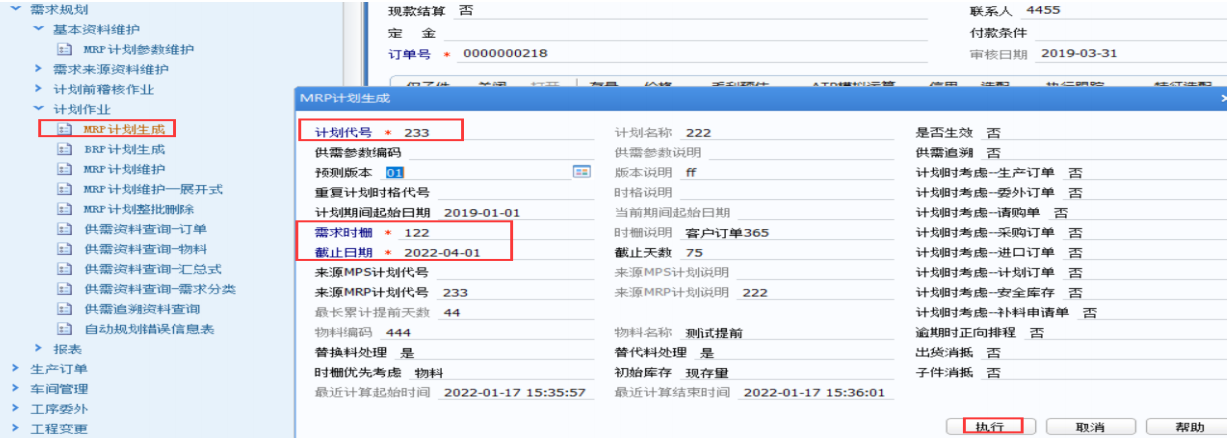Click the 自动规划错误信息表 document icon
Image resolution: width=1227 pixels, height=438 pixels.
coord(65,329)
